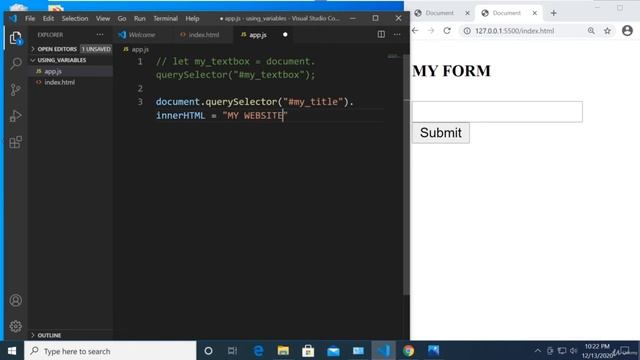The height and width of the screenshot is (360, 640).
Task: Open the Go menu
Action: click(x=122, y=18)
